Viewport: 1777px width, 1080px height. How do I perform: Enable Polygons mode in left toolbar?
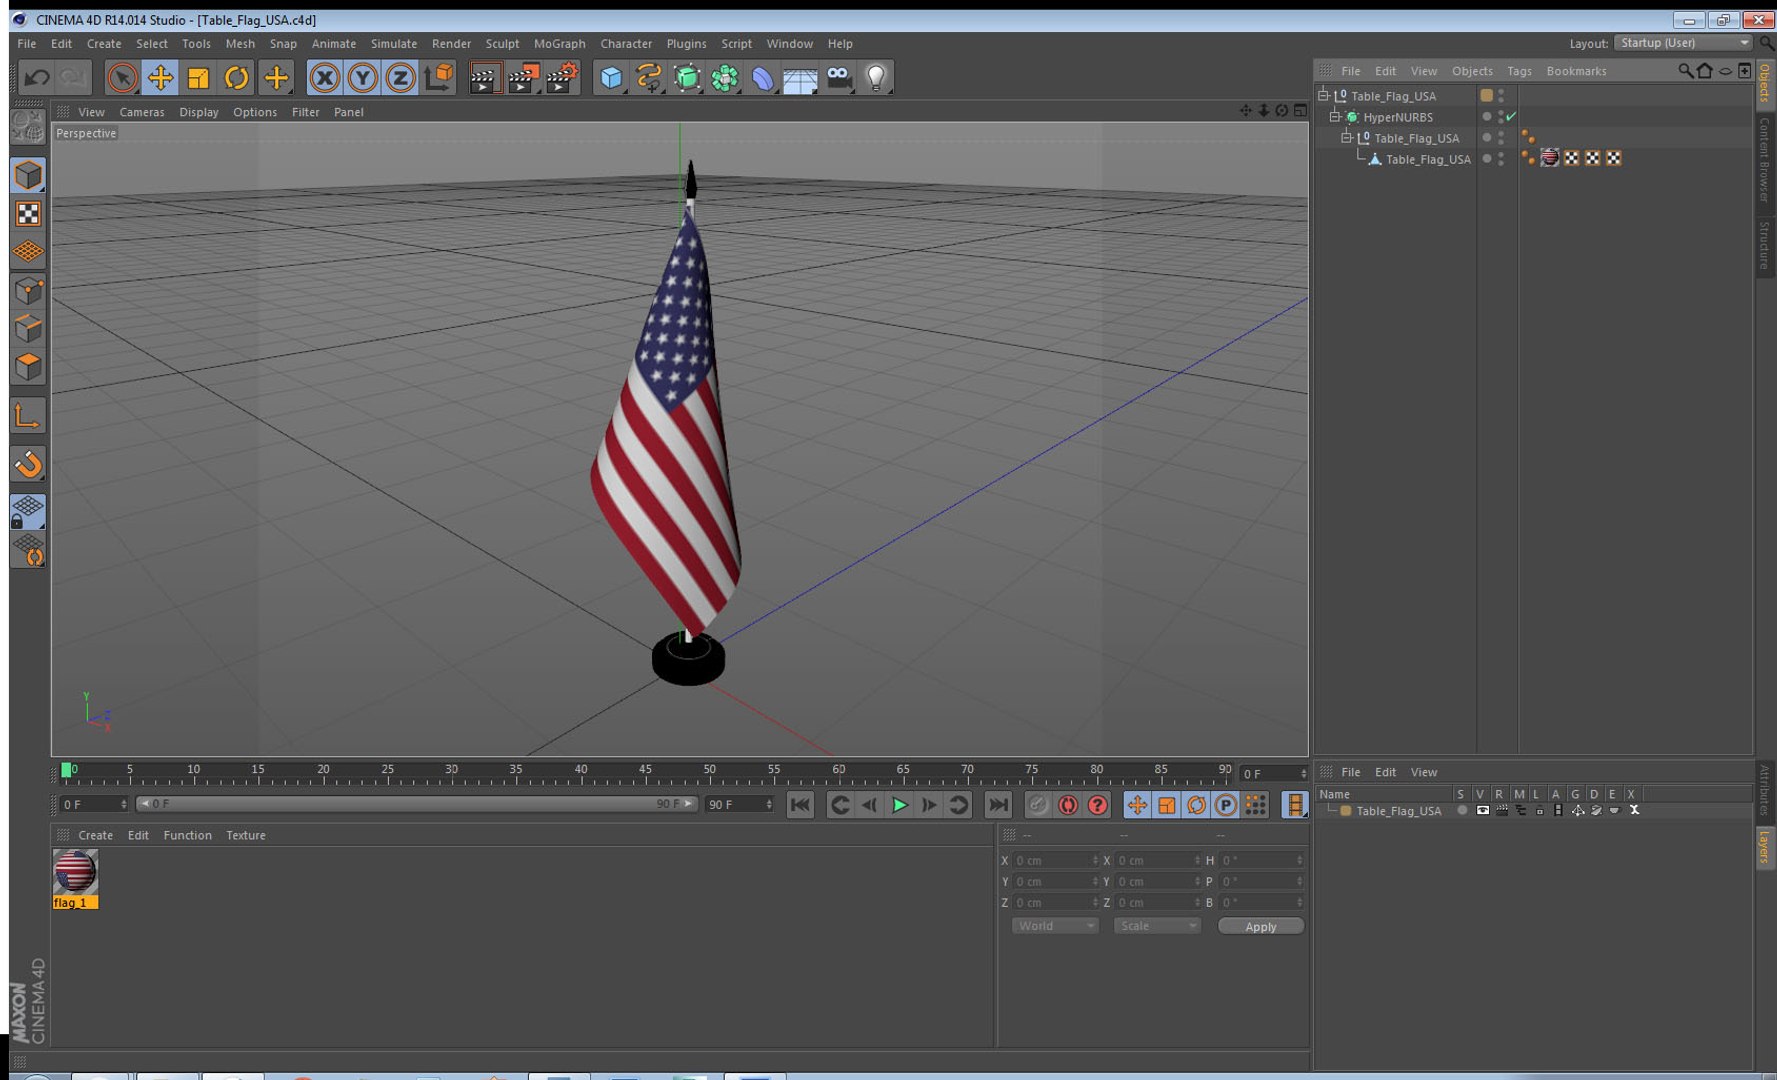click(x=28, y=366)
